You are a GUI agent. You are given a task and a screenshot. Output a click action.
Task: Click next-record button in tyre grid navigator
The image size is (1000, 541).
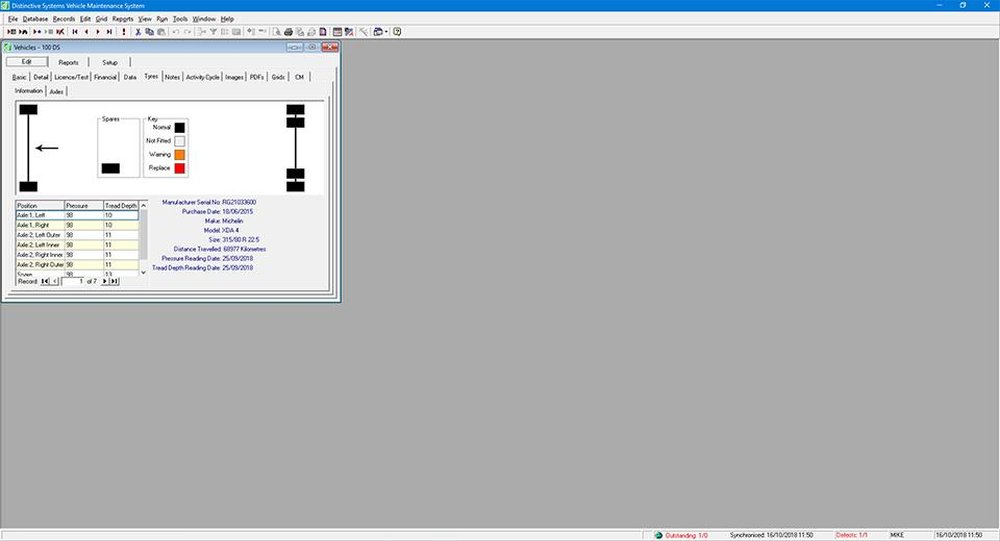(x=105, y=281)
